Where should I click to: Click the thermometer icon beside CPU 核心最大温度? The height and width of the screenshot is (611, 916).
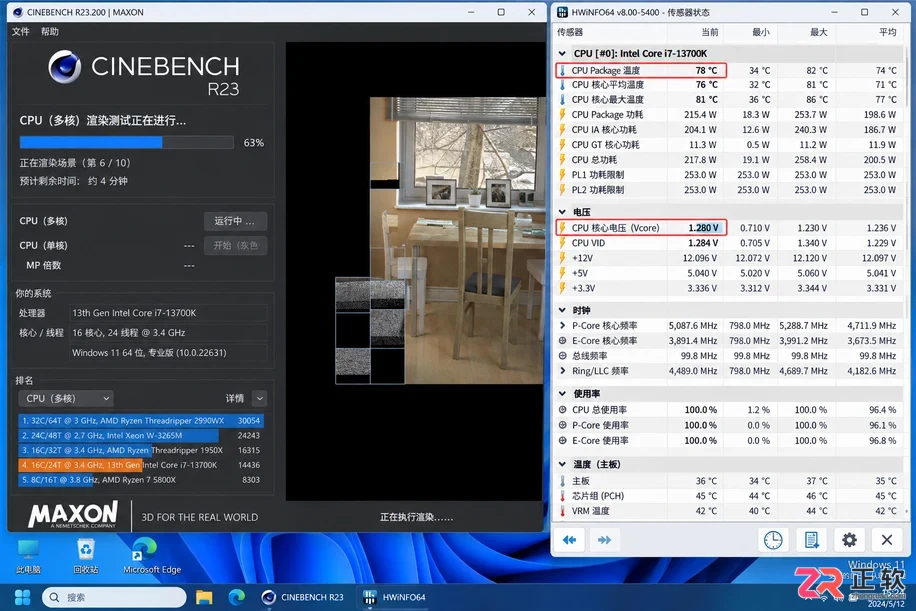point(563,100)
